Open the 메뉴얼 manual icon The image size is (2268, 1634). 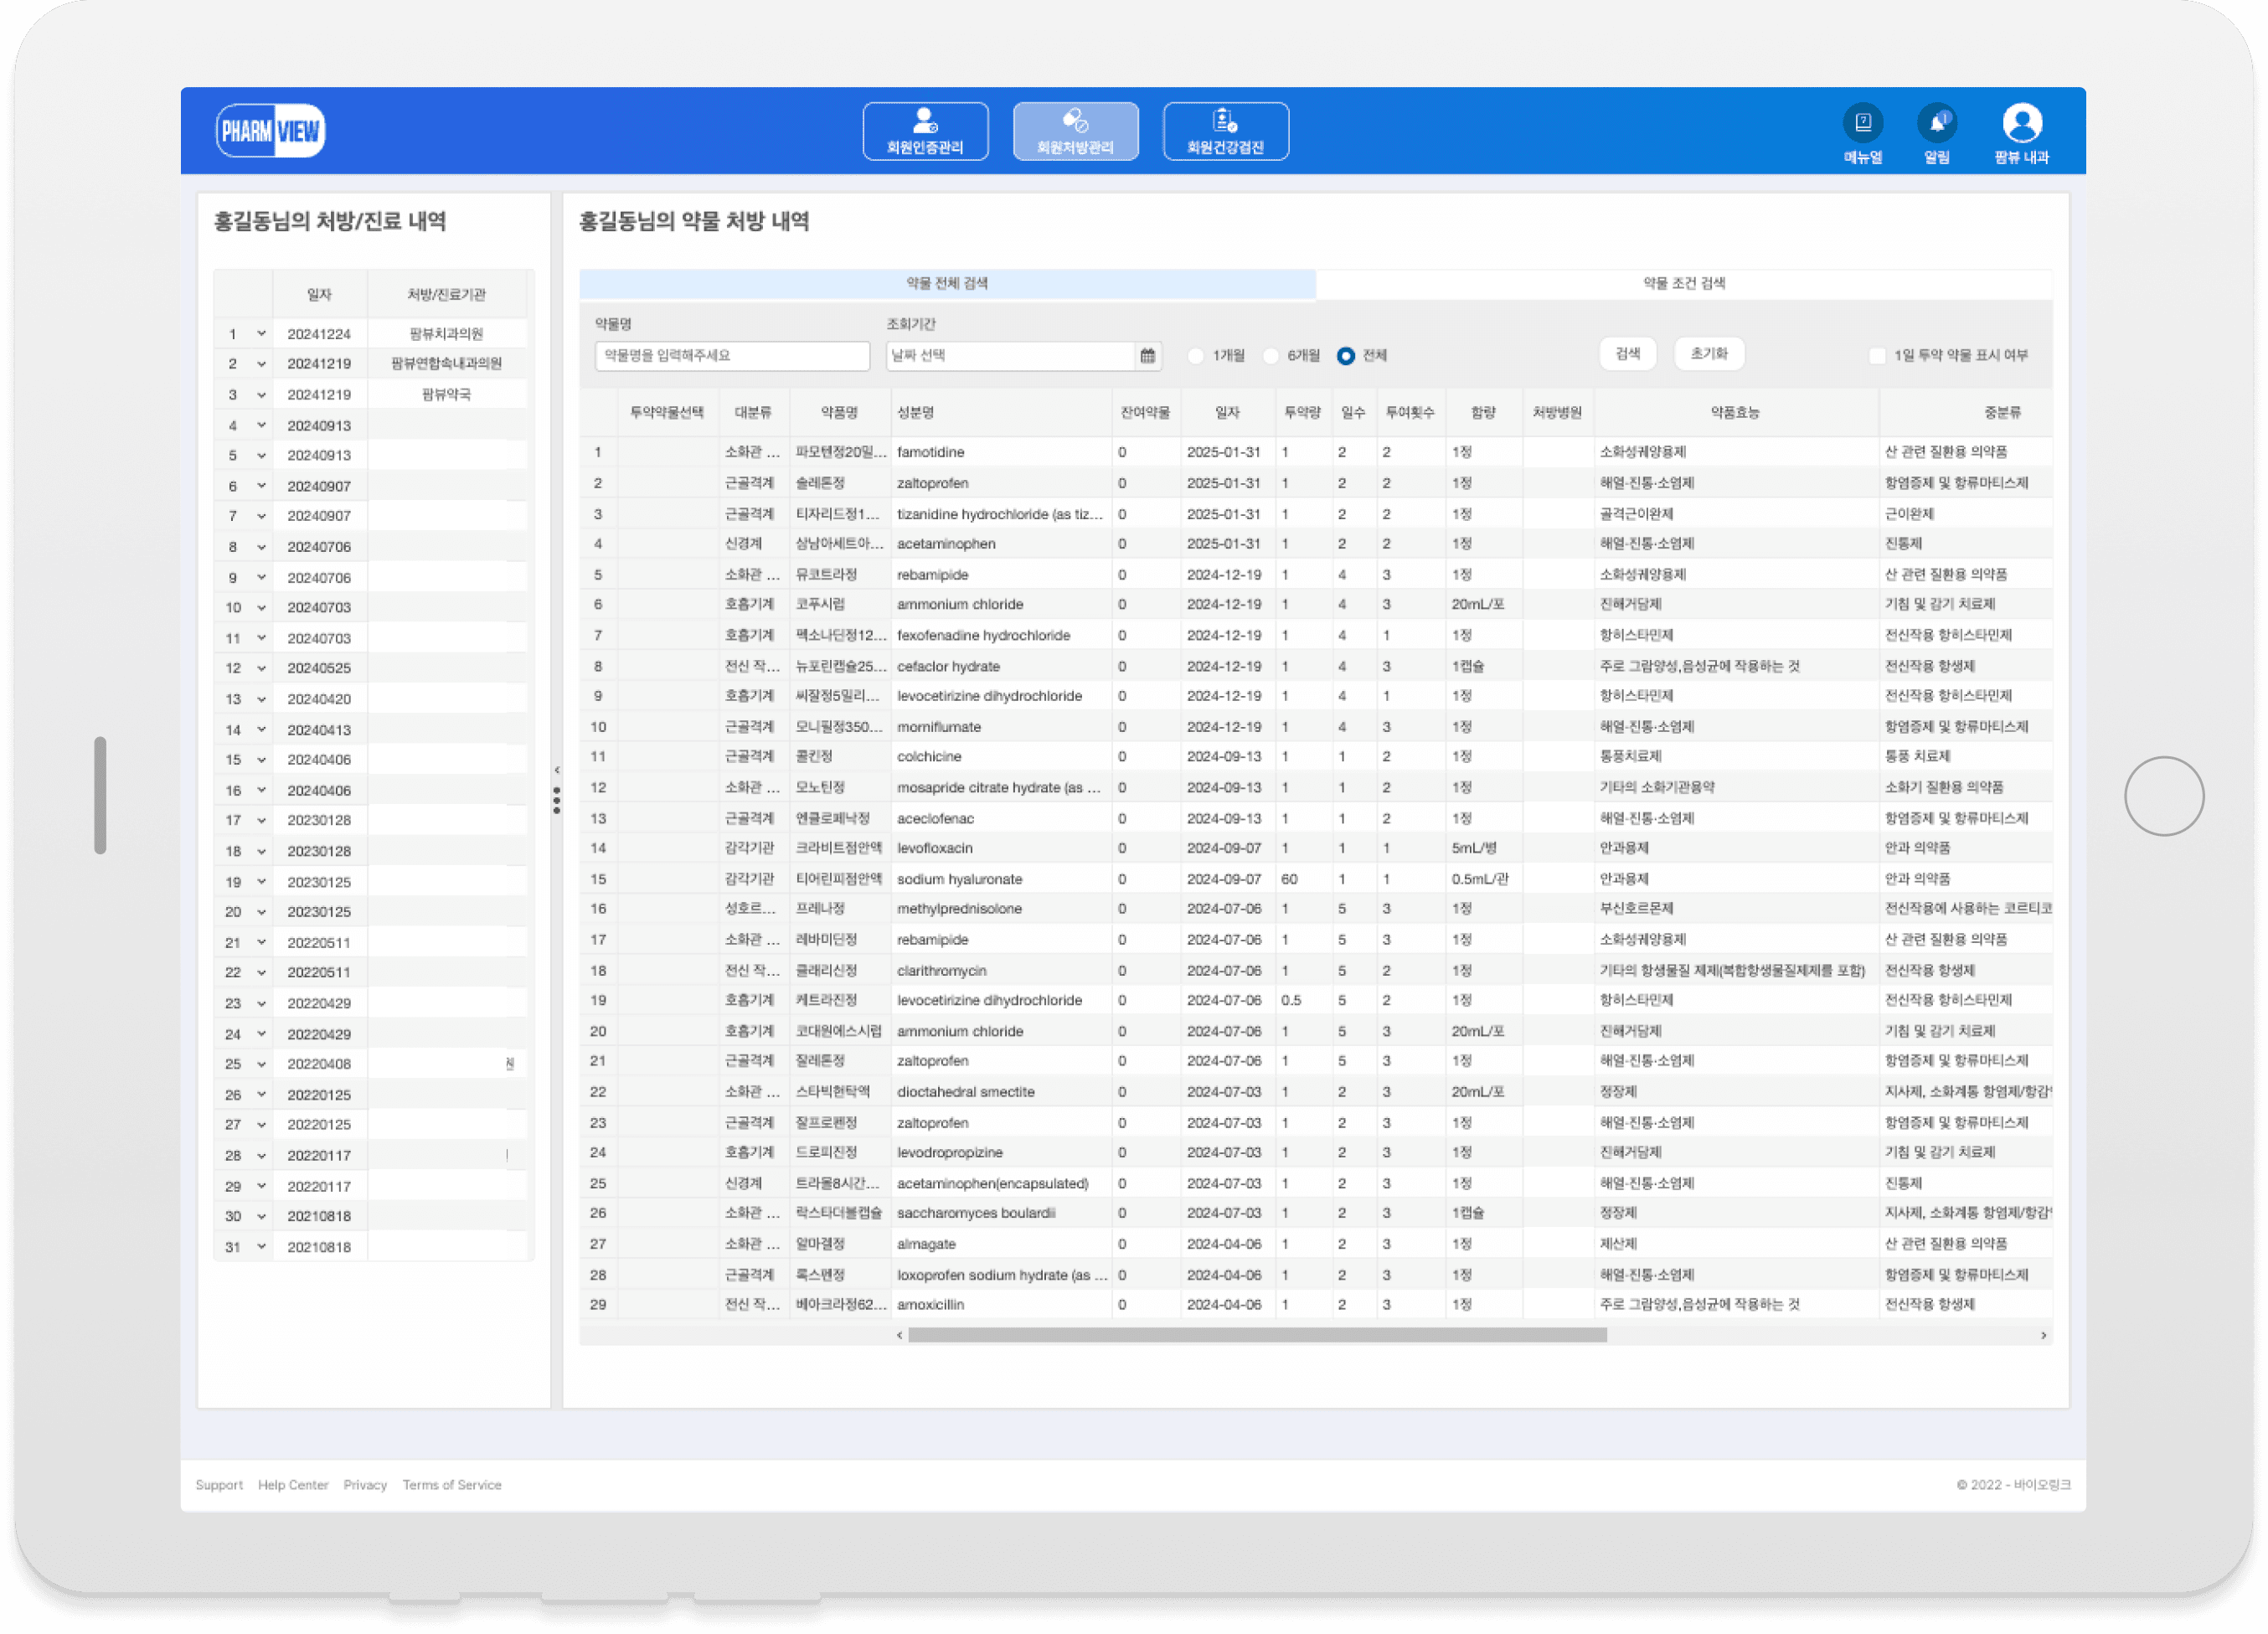1862,123
